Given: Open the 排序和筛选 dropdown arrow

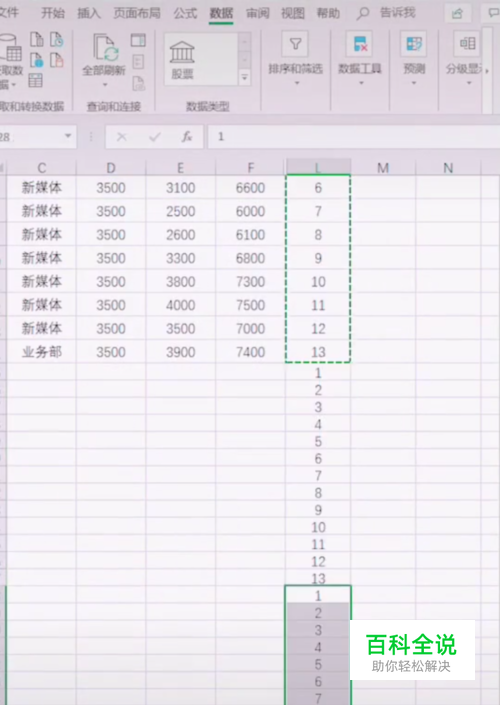Looking at the screenshot, I should (297, 83).
